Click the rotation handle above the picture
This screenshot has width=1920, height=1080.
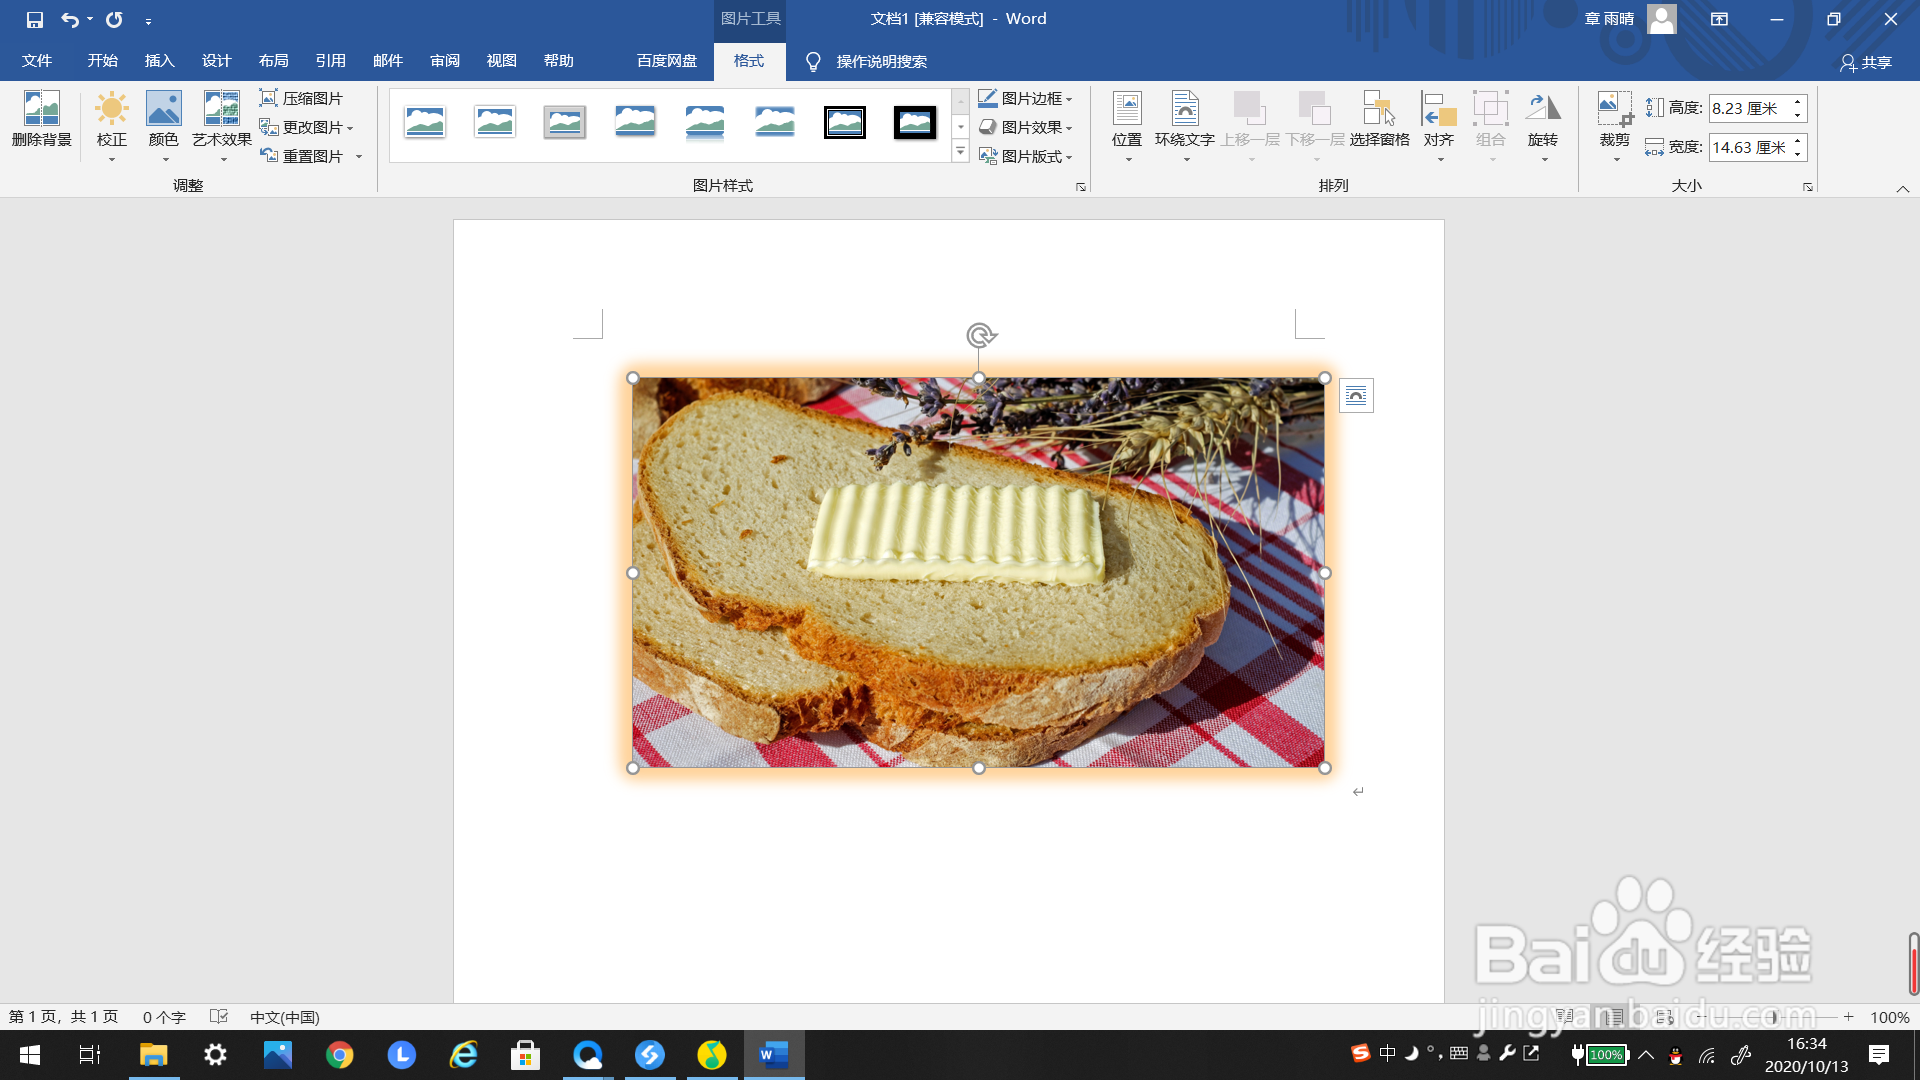pos(980,335)
